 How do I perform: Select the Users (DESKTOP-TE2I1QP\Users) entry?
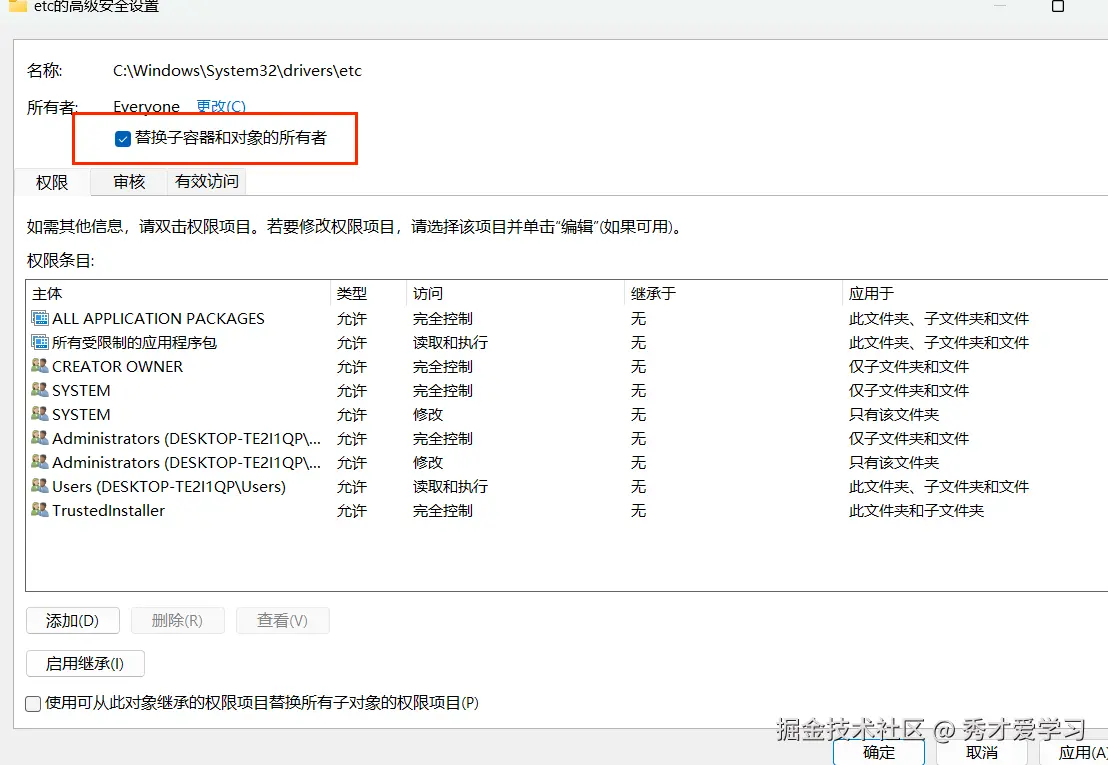[x=567, y=487]
